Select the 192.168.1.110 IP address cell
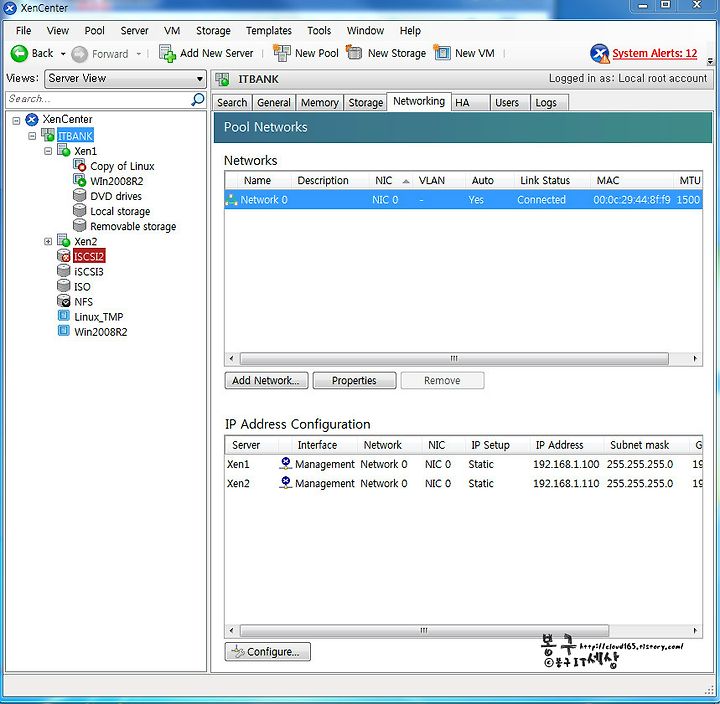 click(566, 483)
